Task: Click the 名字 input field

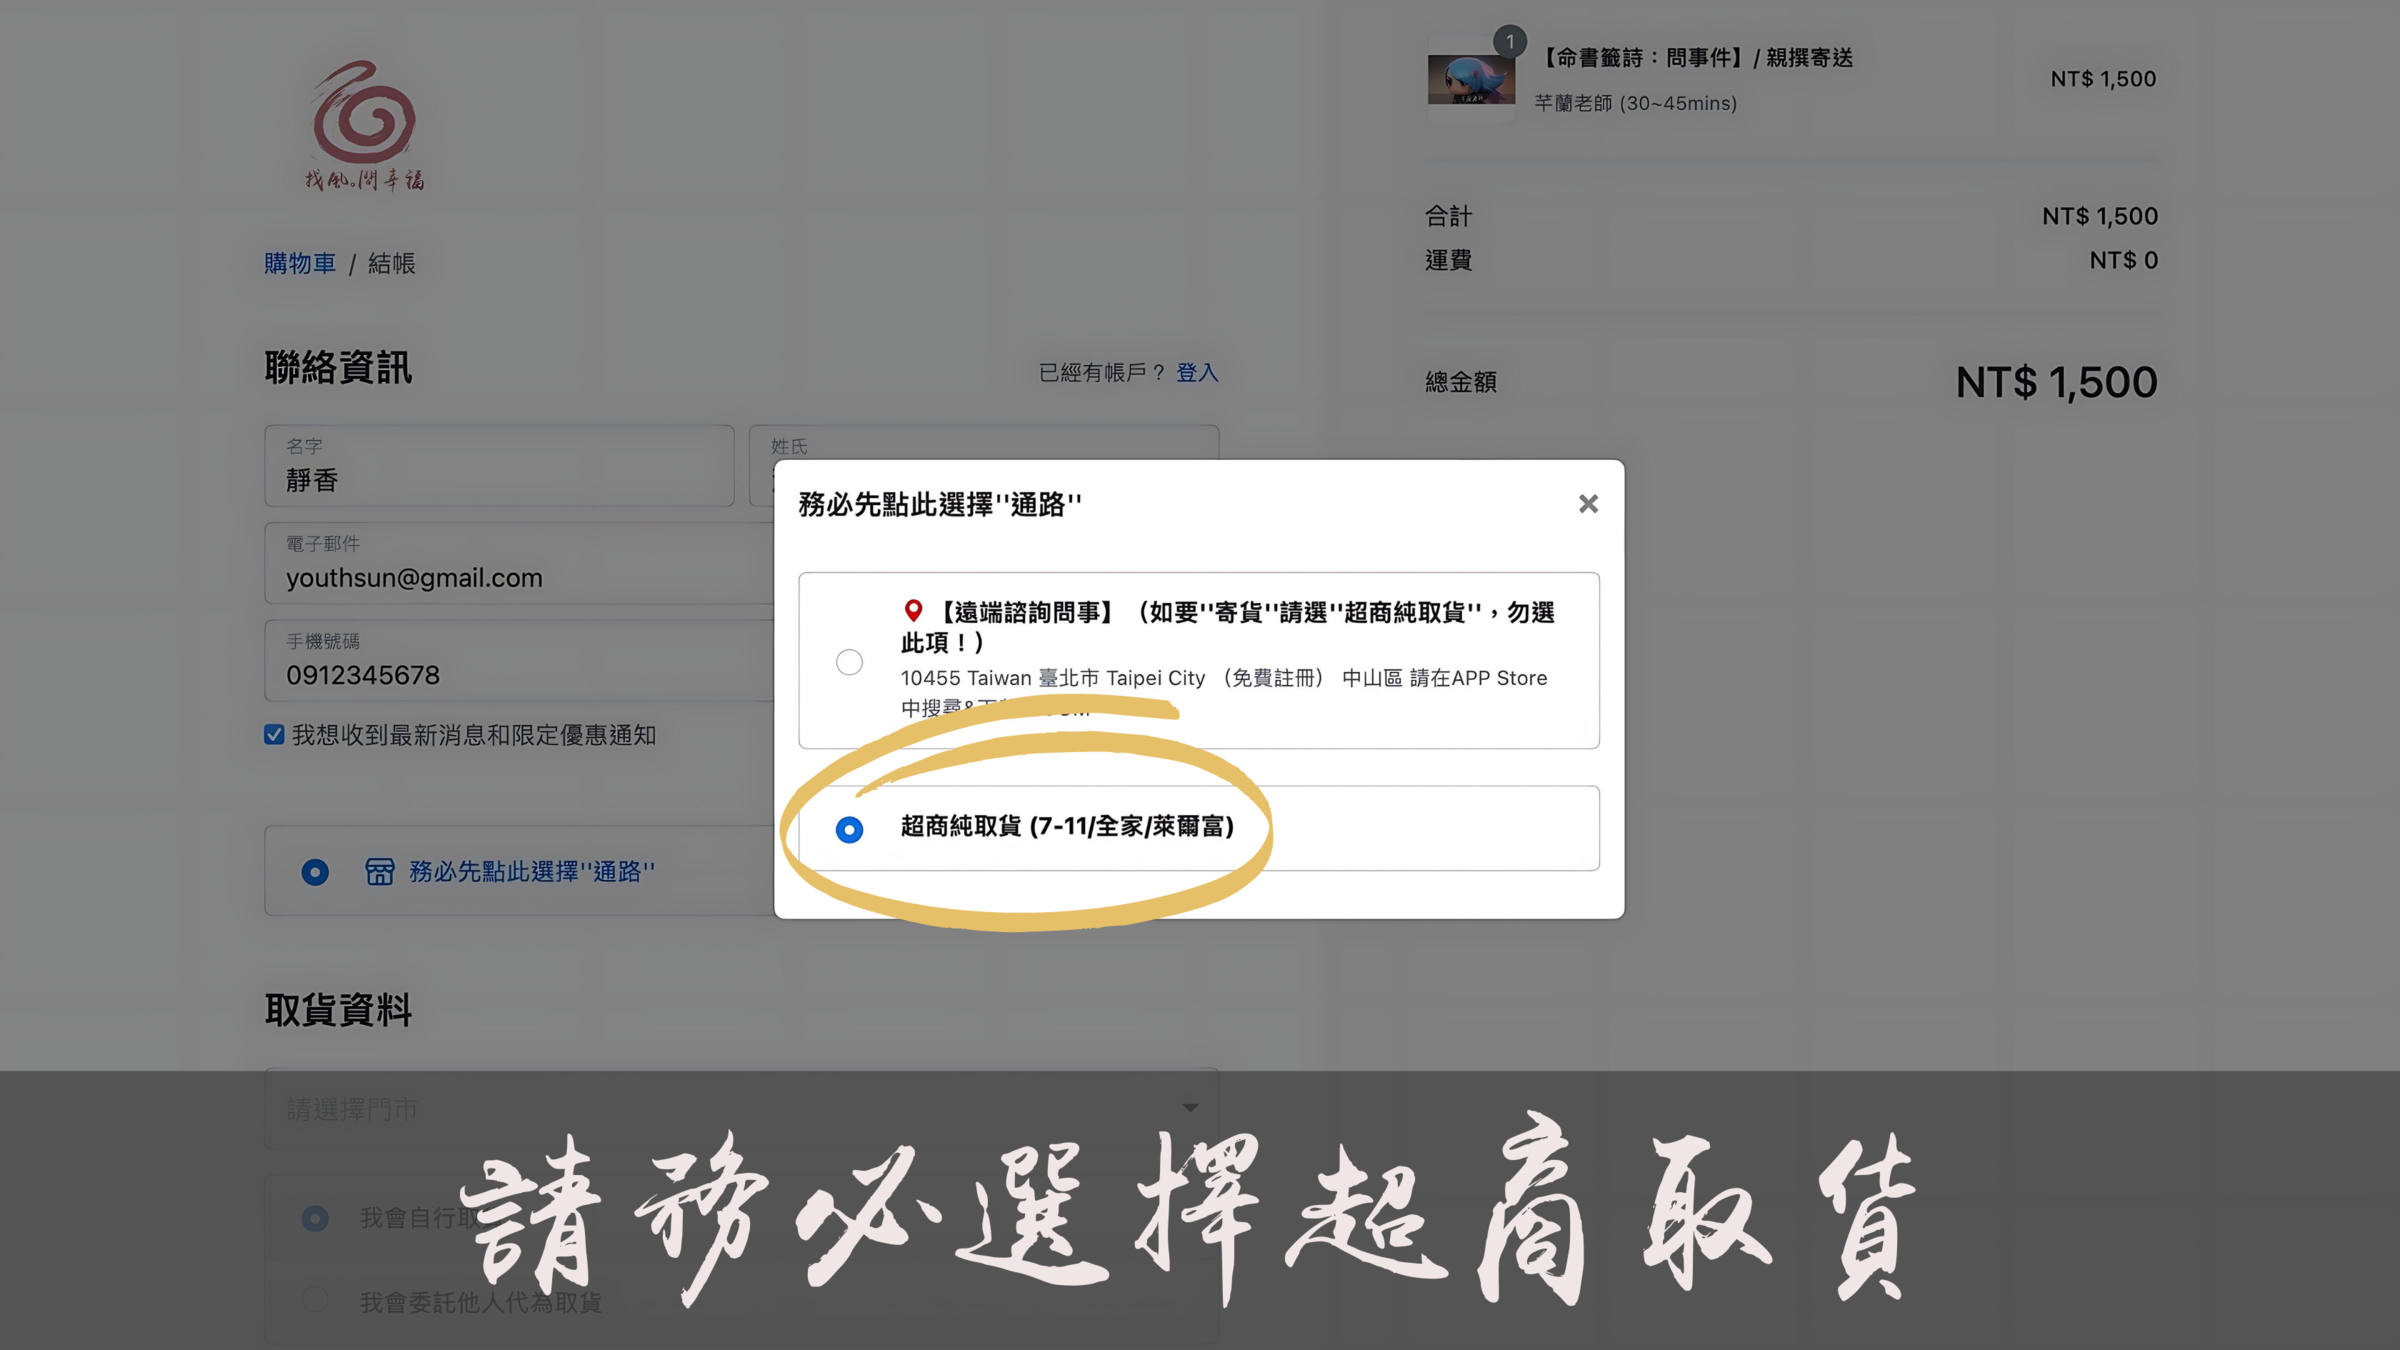Action: point(499,466)
